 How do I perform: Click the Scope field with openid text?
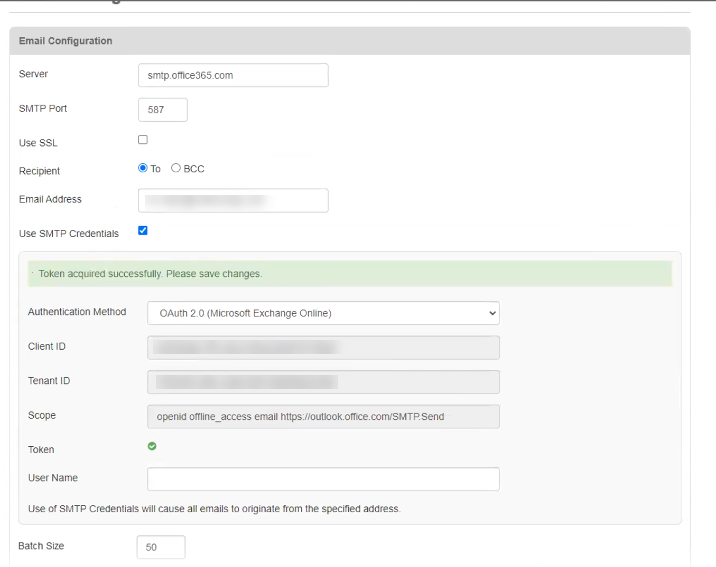pyautogui.click(x=323, y=416)
